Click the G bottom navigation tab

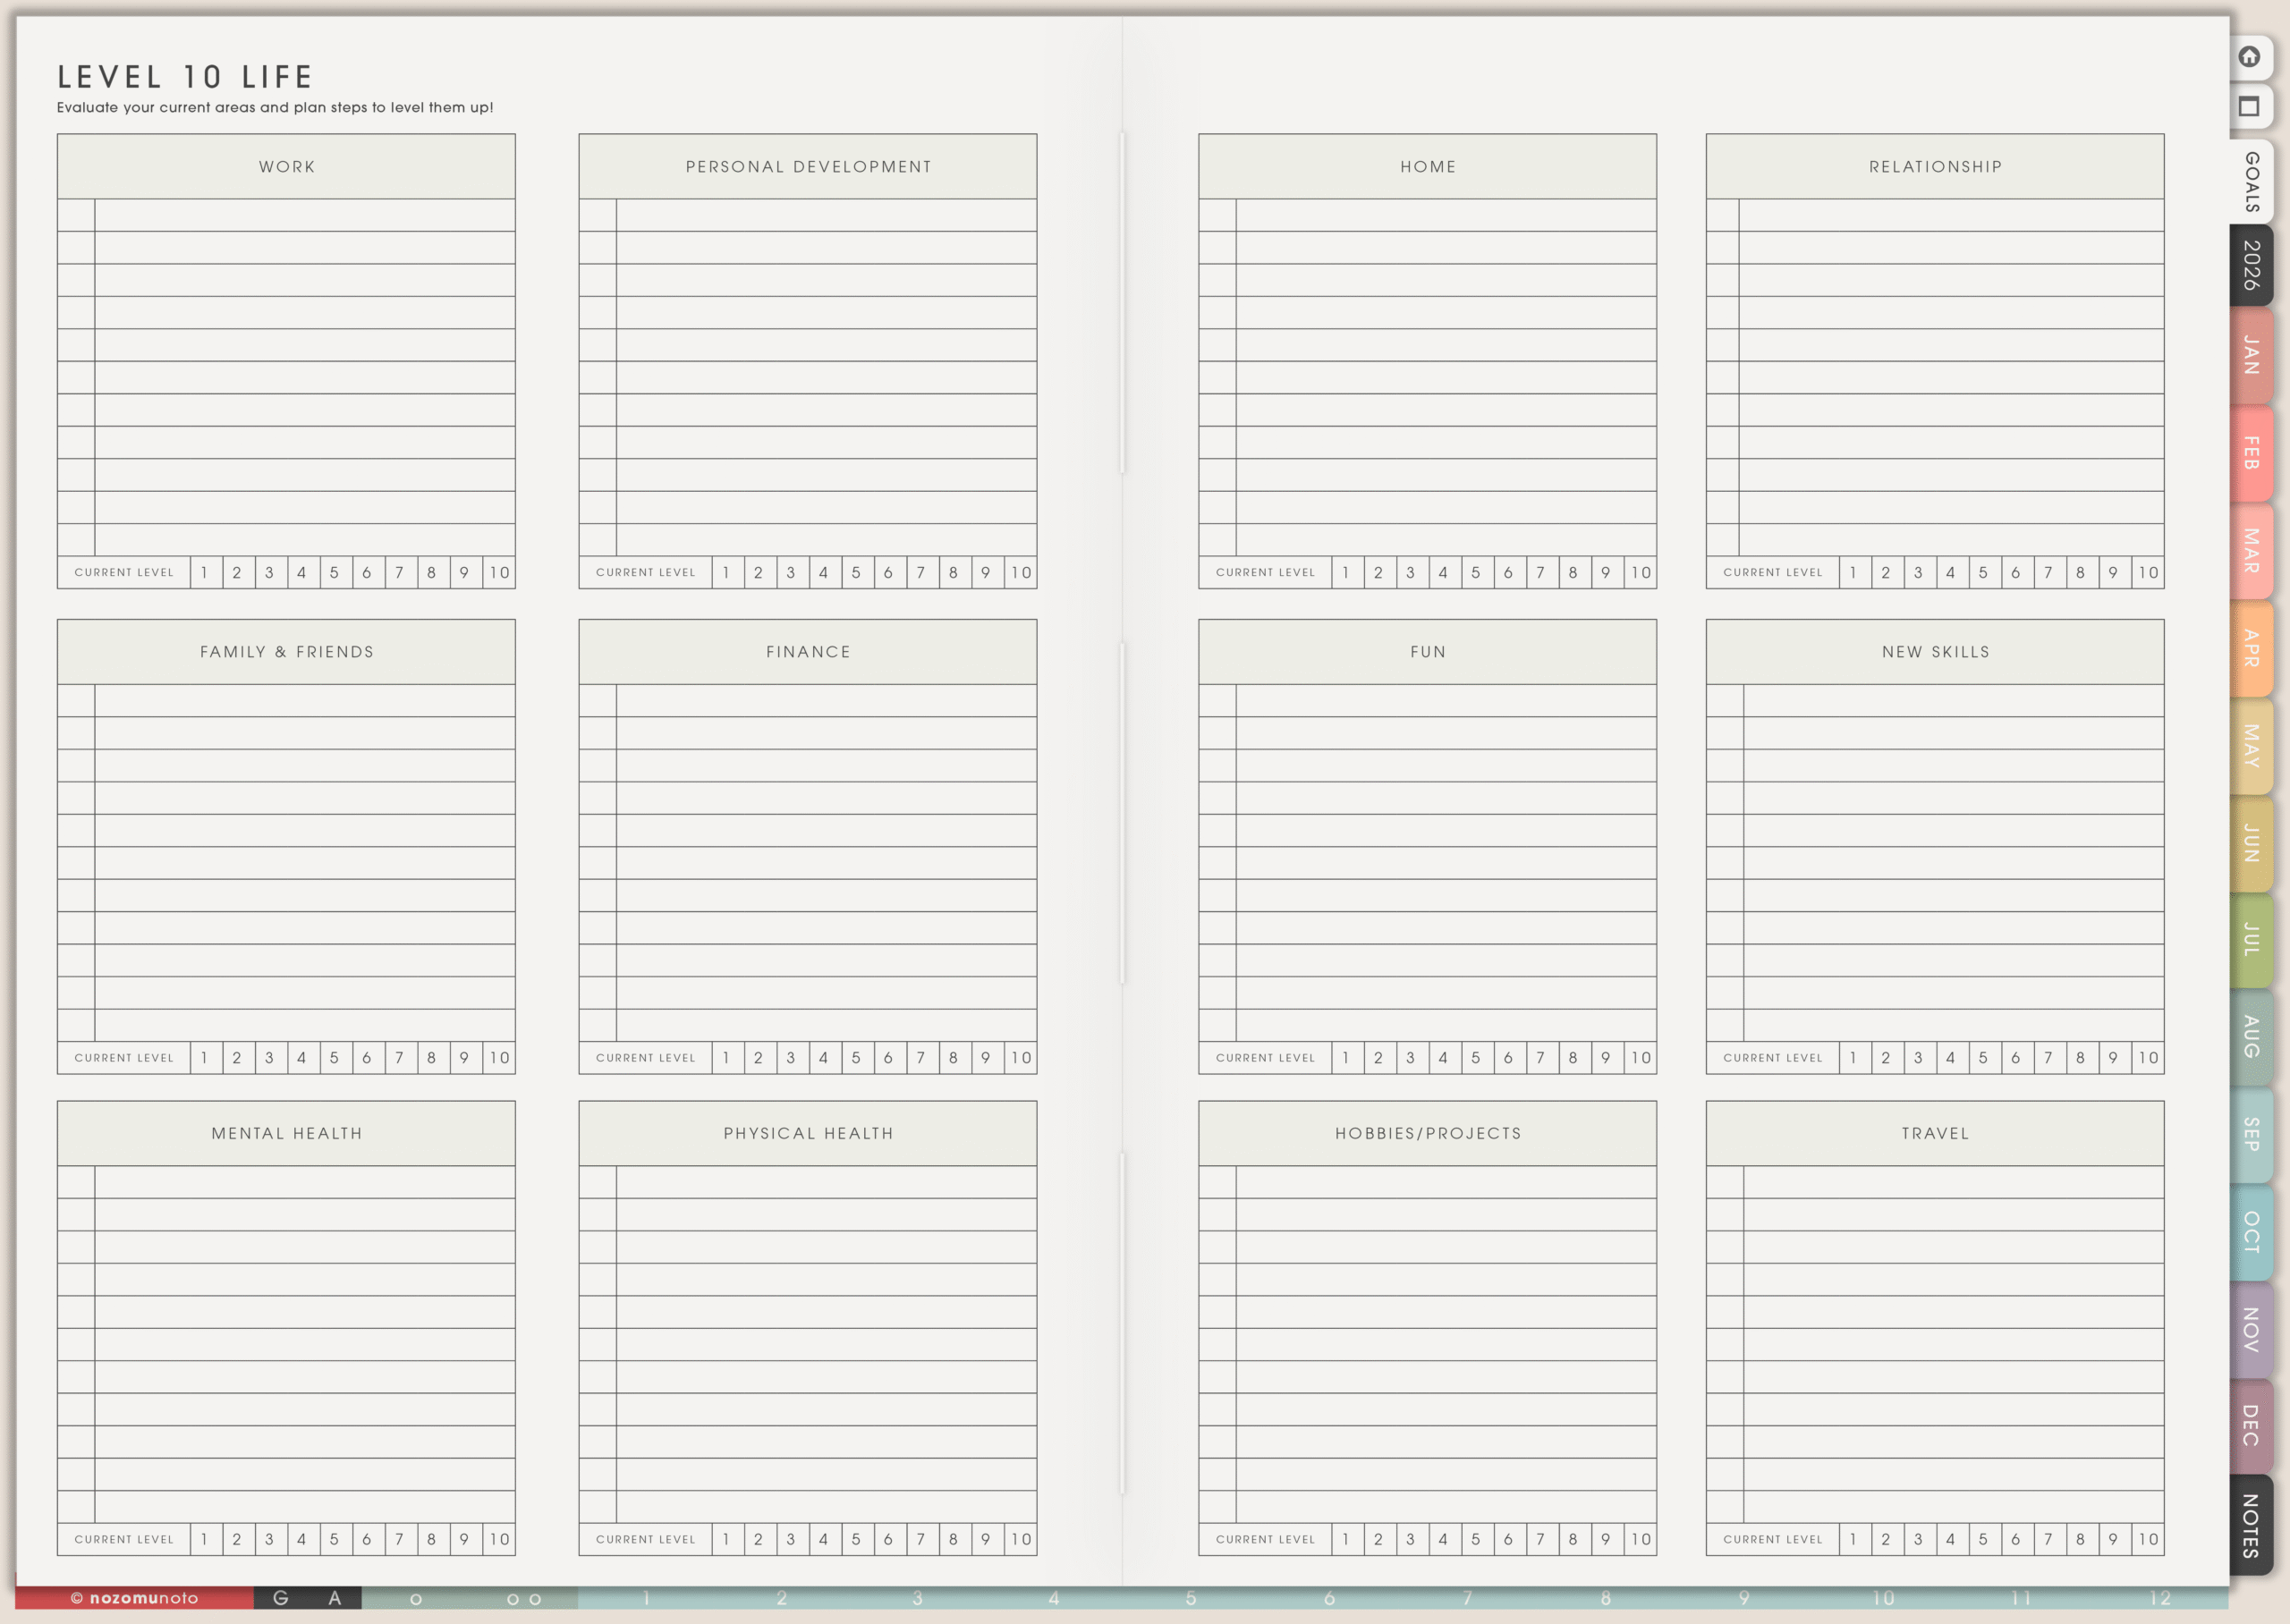click(281, 1598)
